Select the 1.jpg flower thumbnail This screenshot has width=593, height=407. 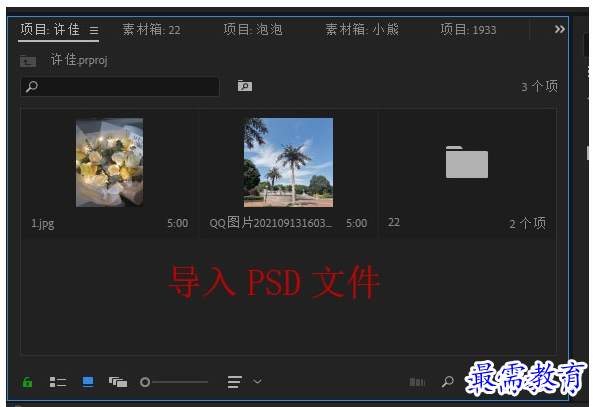coord(109,162)
